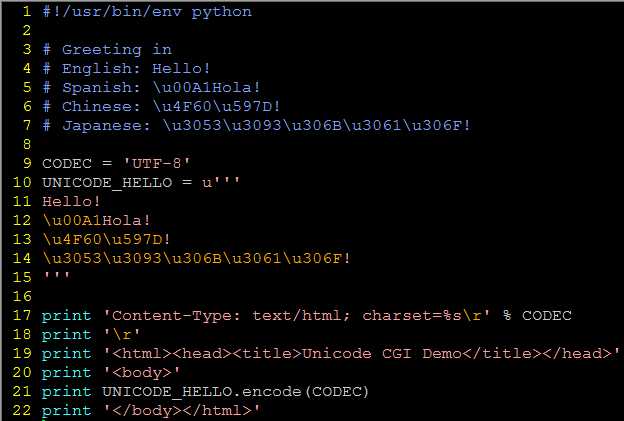Image resolution: width=624 pixels, height=421 pixels.
Task: Click the '\r' string on line 18
Action: (x=122, y=334)
